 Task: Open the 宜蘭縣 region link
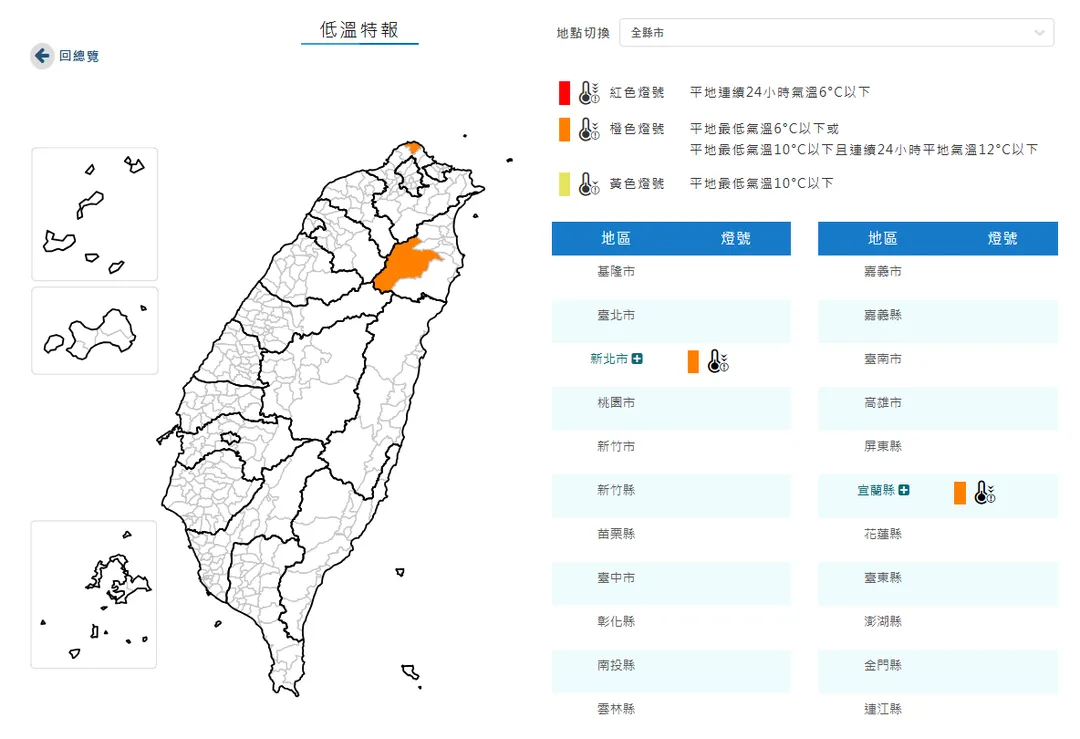click(875, 490)
